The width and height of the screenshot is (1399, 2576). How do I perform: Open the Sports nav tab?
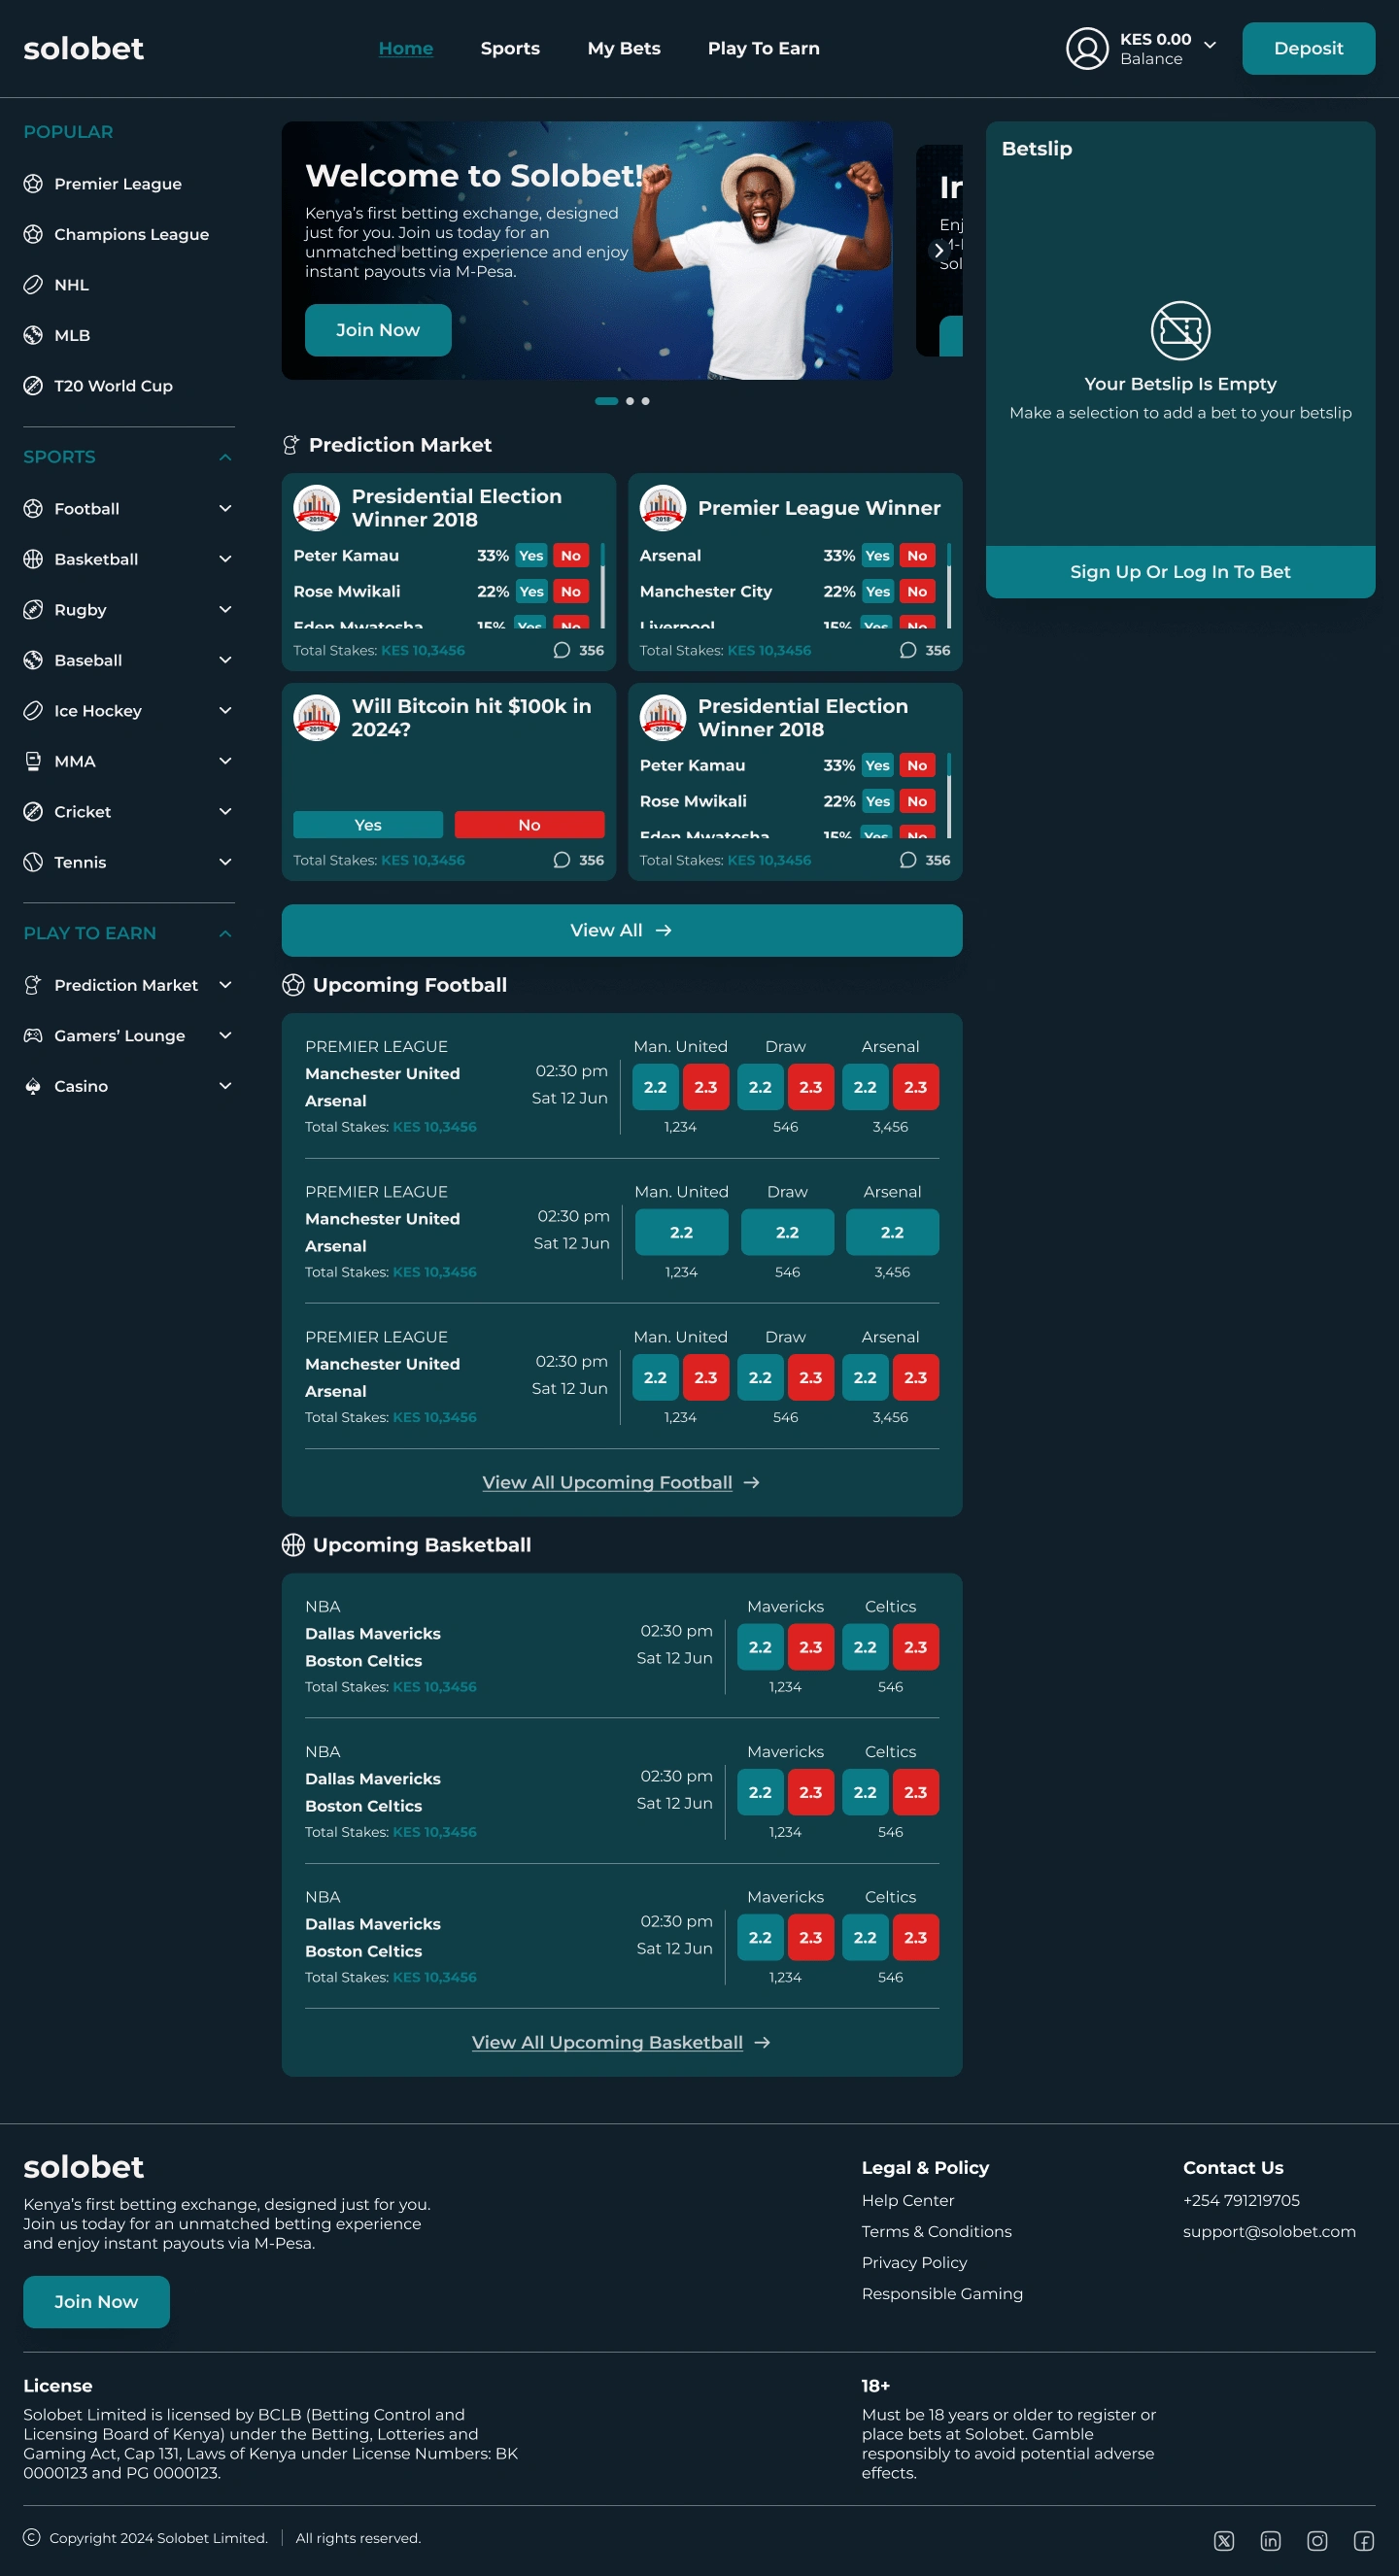tap(510, 48)
